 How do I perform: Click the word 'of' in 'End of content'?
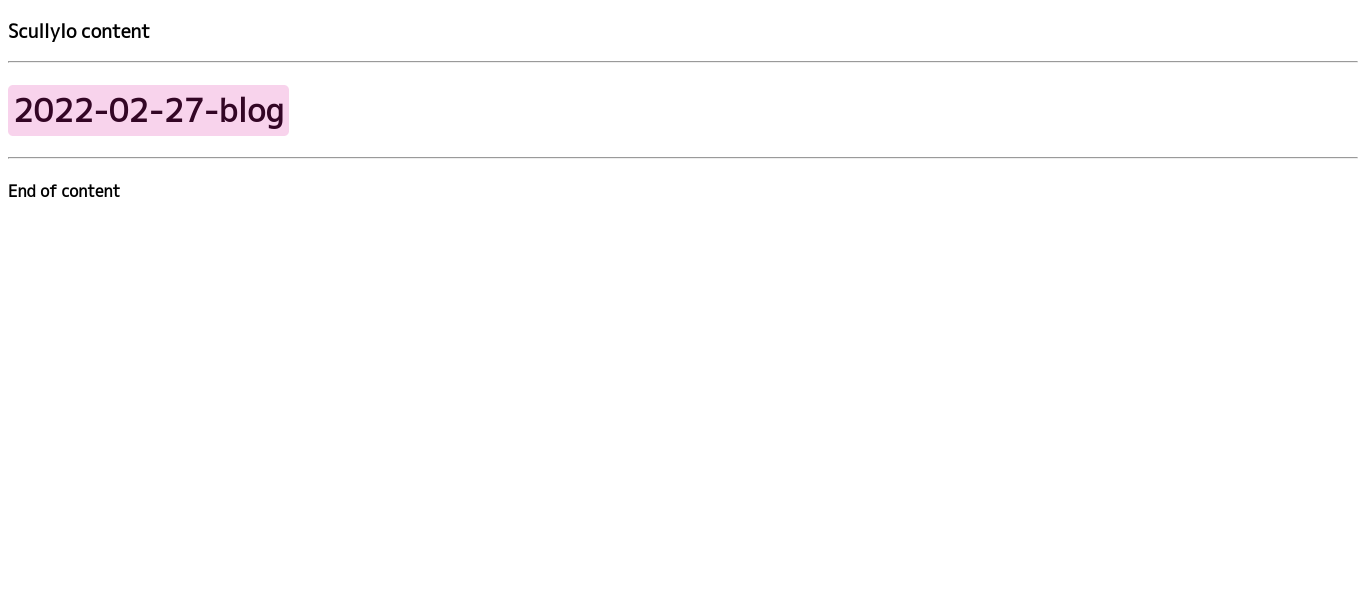[48, 191]
